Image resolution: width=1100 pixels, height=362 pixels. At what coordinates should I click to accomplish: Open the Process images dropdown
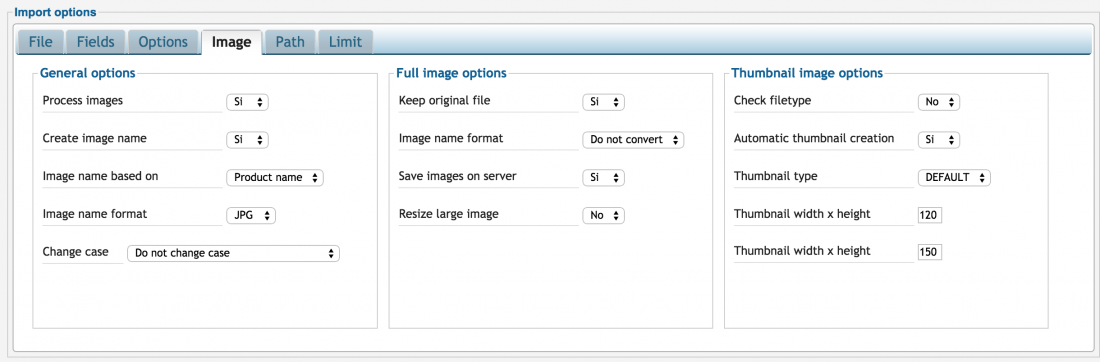click(247, 102)
